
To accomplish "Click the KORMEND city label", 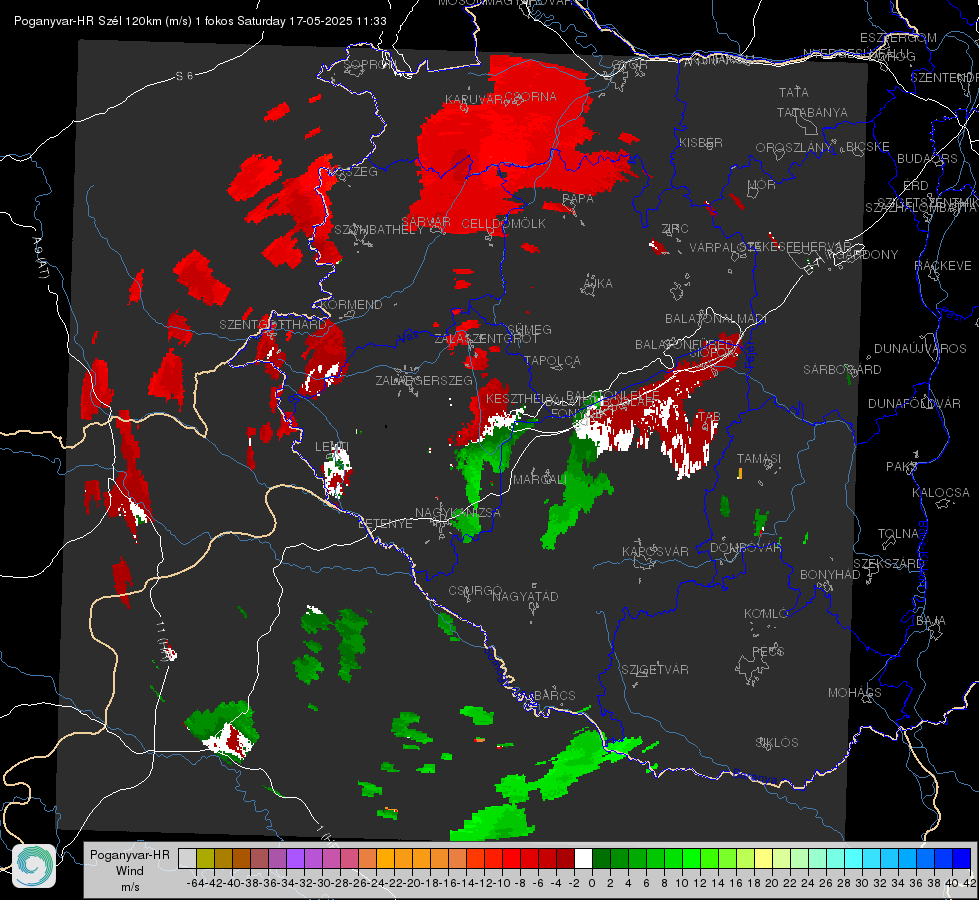I will tap(351, 304).
